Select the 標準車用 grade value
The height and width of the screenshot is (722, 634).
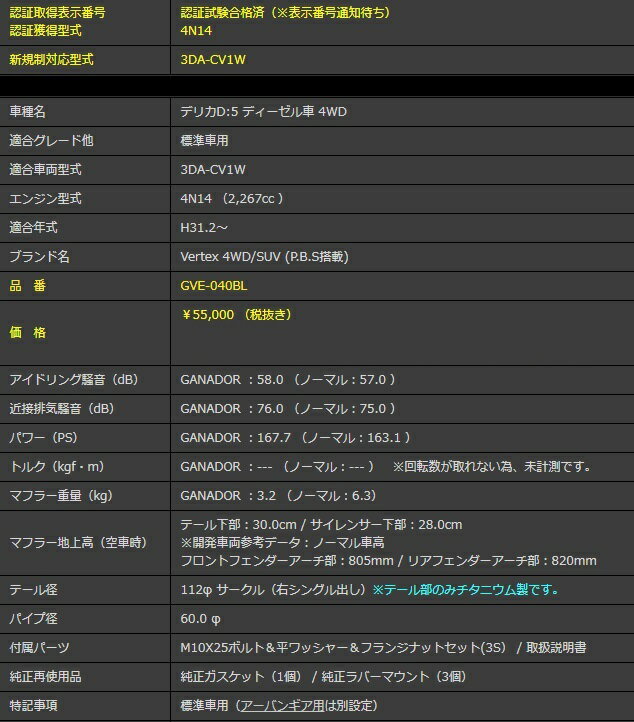[205, 140]
